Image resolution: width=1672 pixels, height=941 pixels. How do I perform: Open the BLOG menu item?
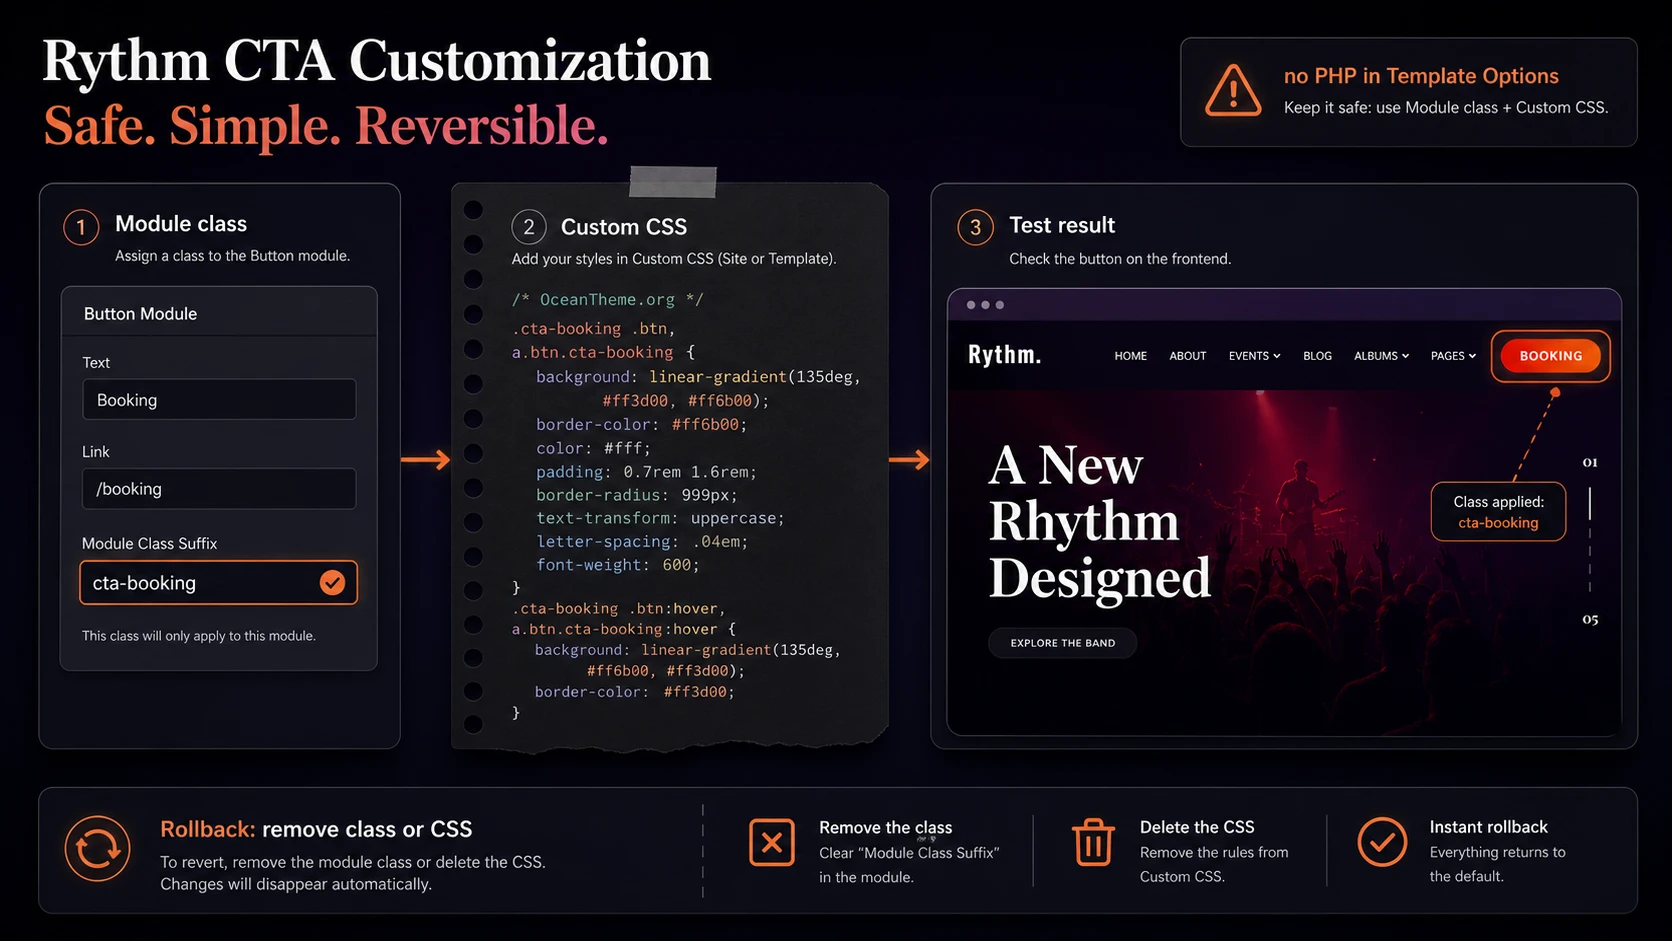(x=1317, y=356)
